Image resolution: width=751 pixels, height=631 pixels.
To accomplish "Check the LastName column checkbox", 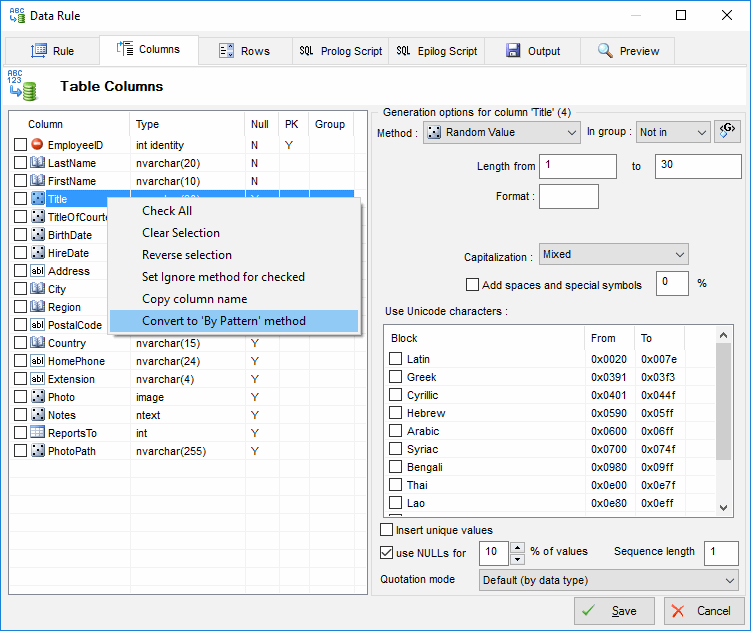I will coord(20,163).
